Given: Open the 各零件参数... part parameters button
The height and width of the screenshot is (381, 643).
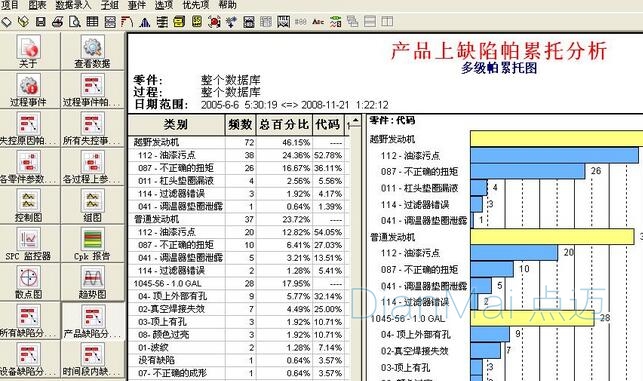Looking at the screenshot, I should (29, 167).
